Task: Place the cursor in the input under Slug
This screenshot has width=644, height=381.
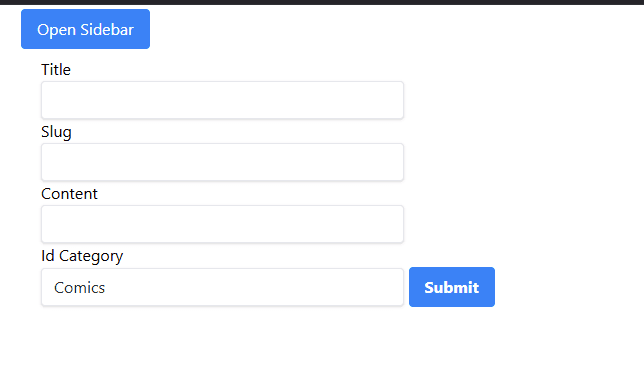Action: pos(222,162)
